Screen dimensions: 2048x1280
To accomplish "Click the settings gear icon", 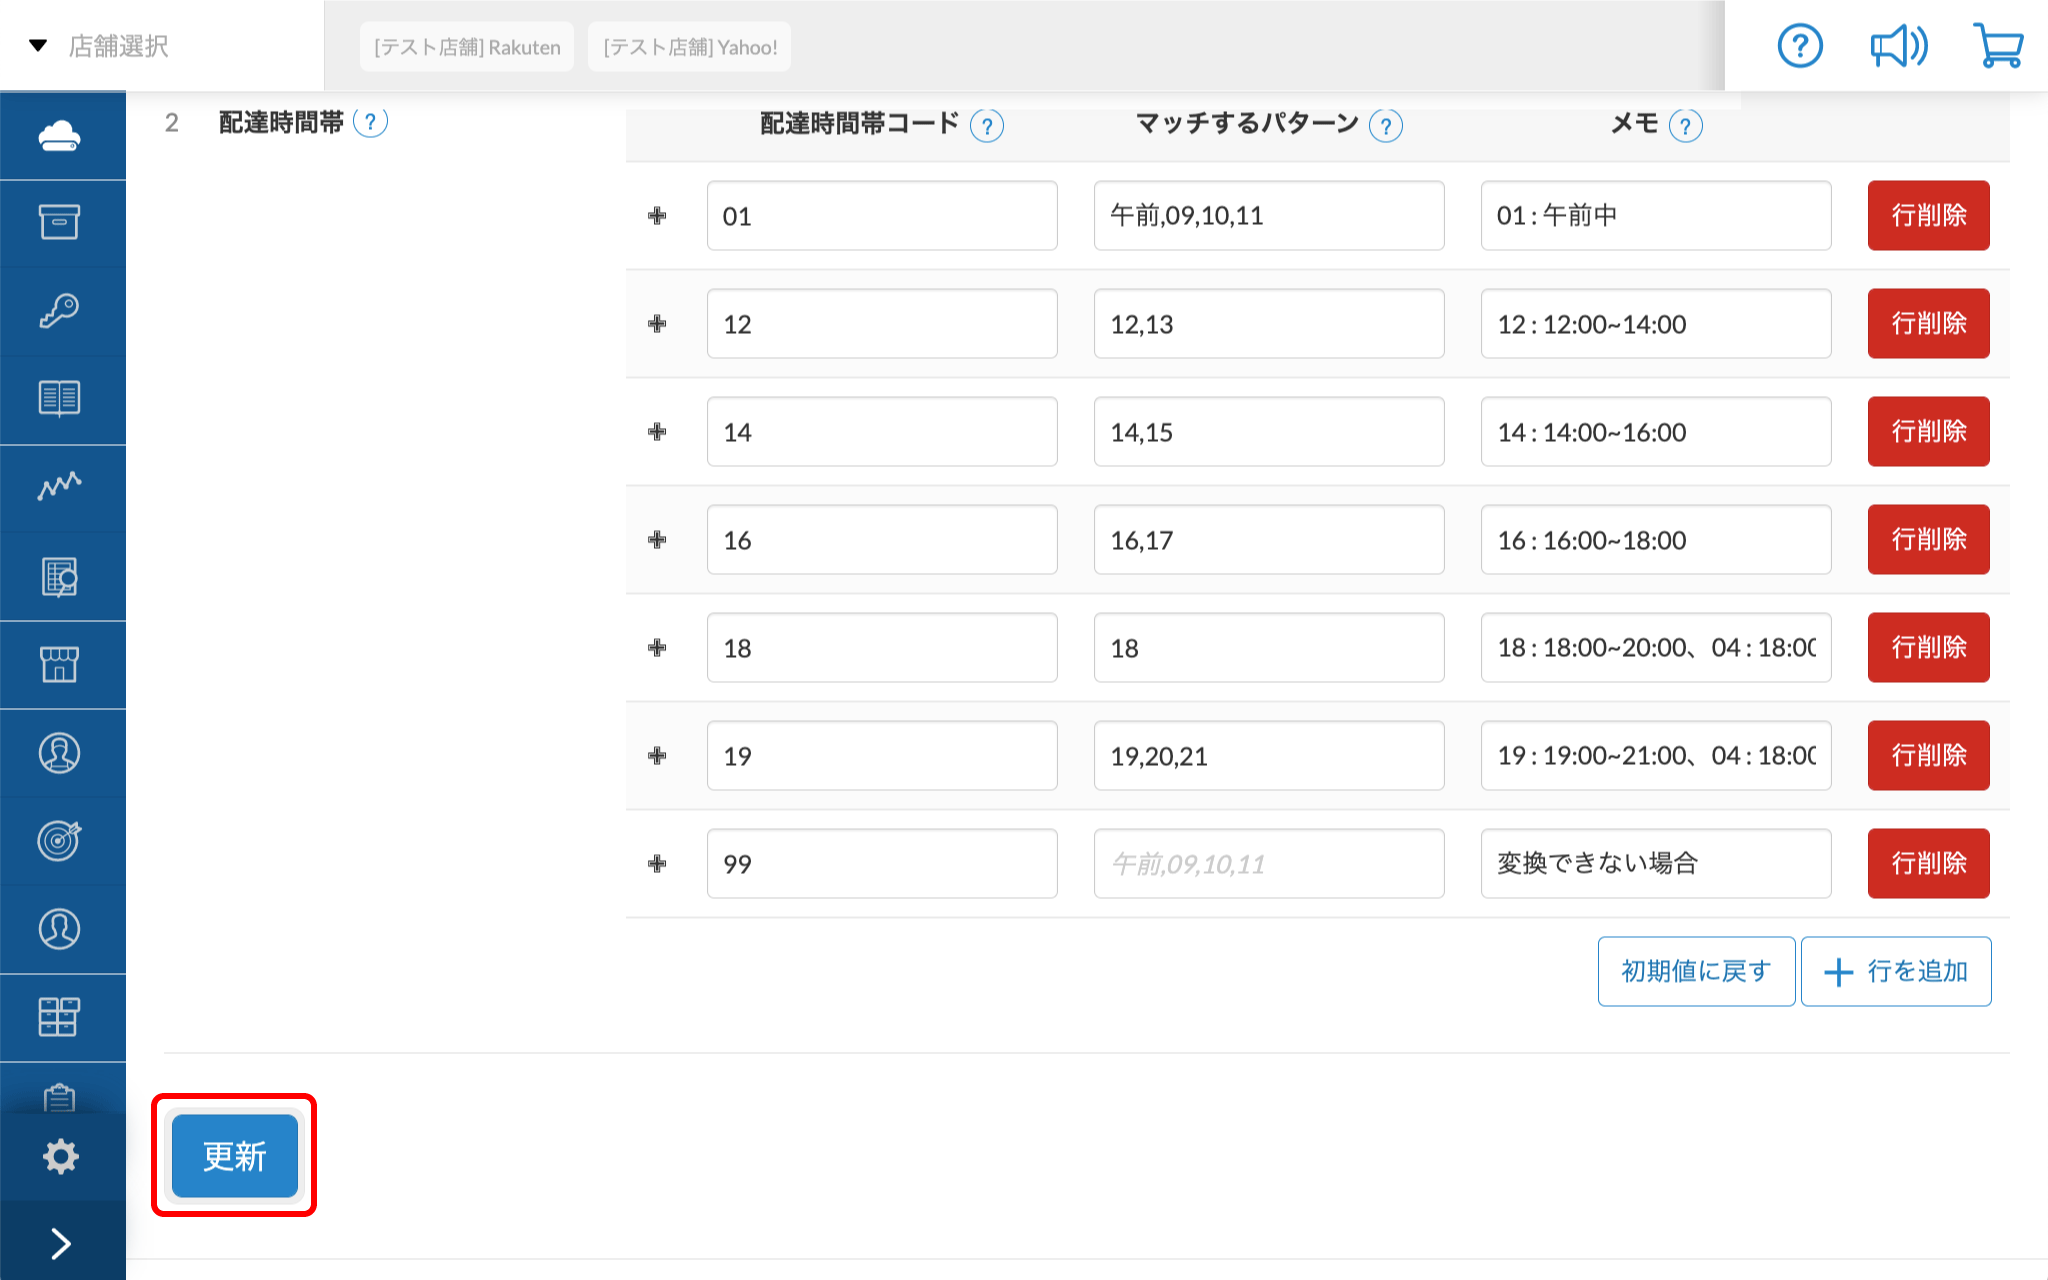I will click(60, 1156).
